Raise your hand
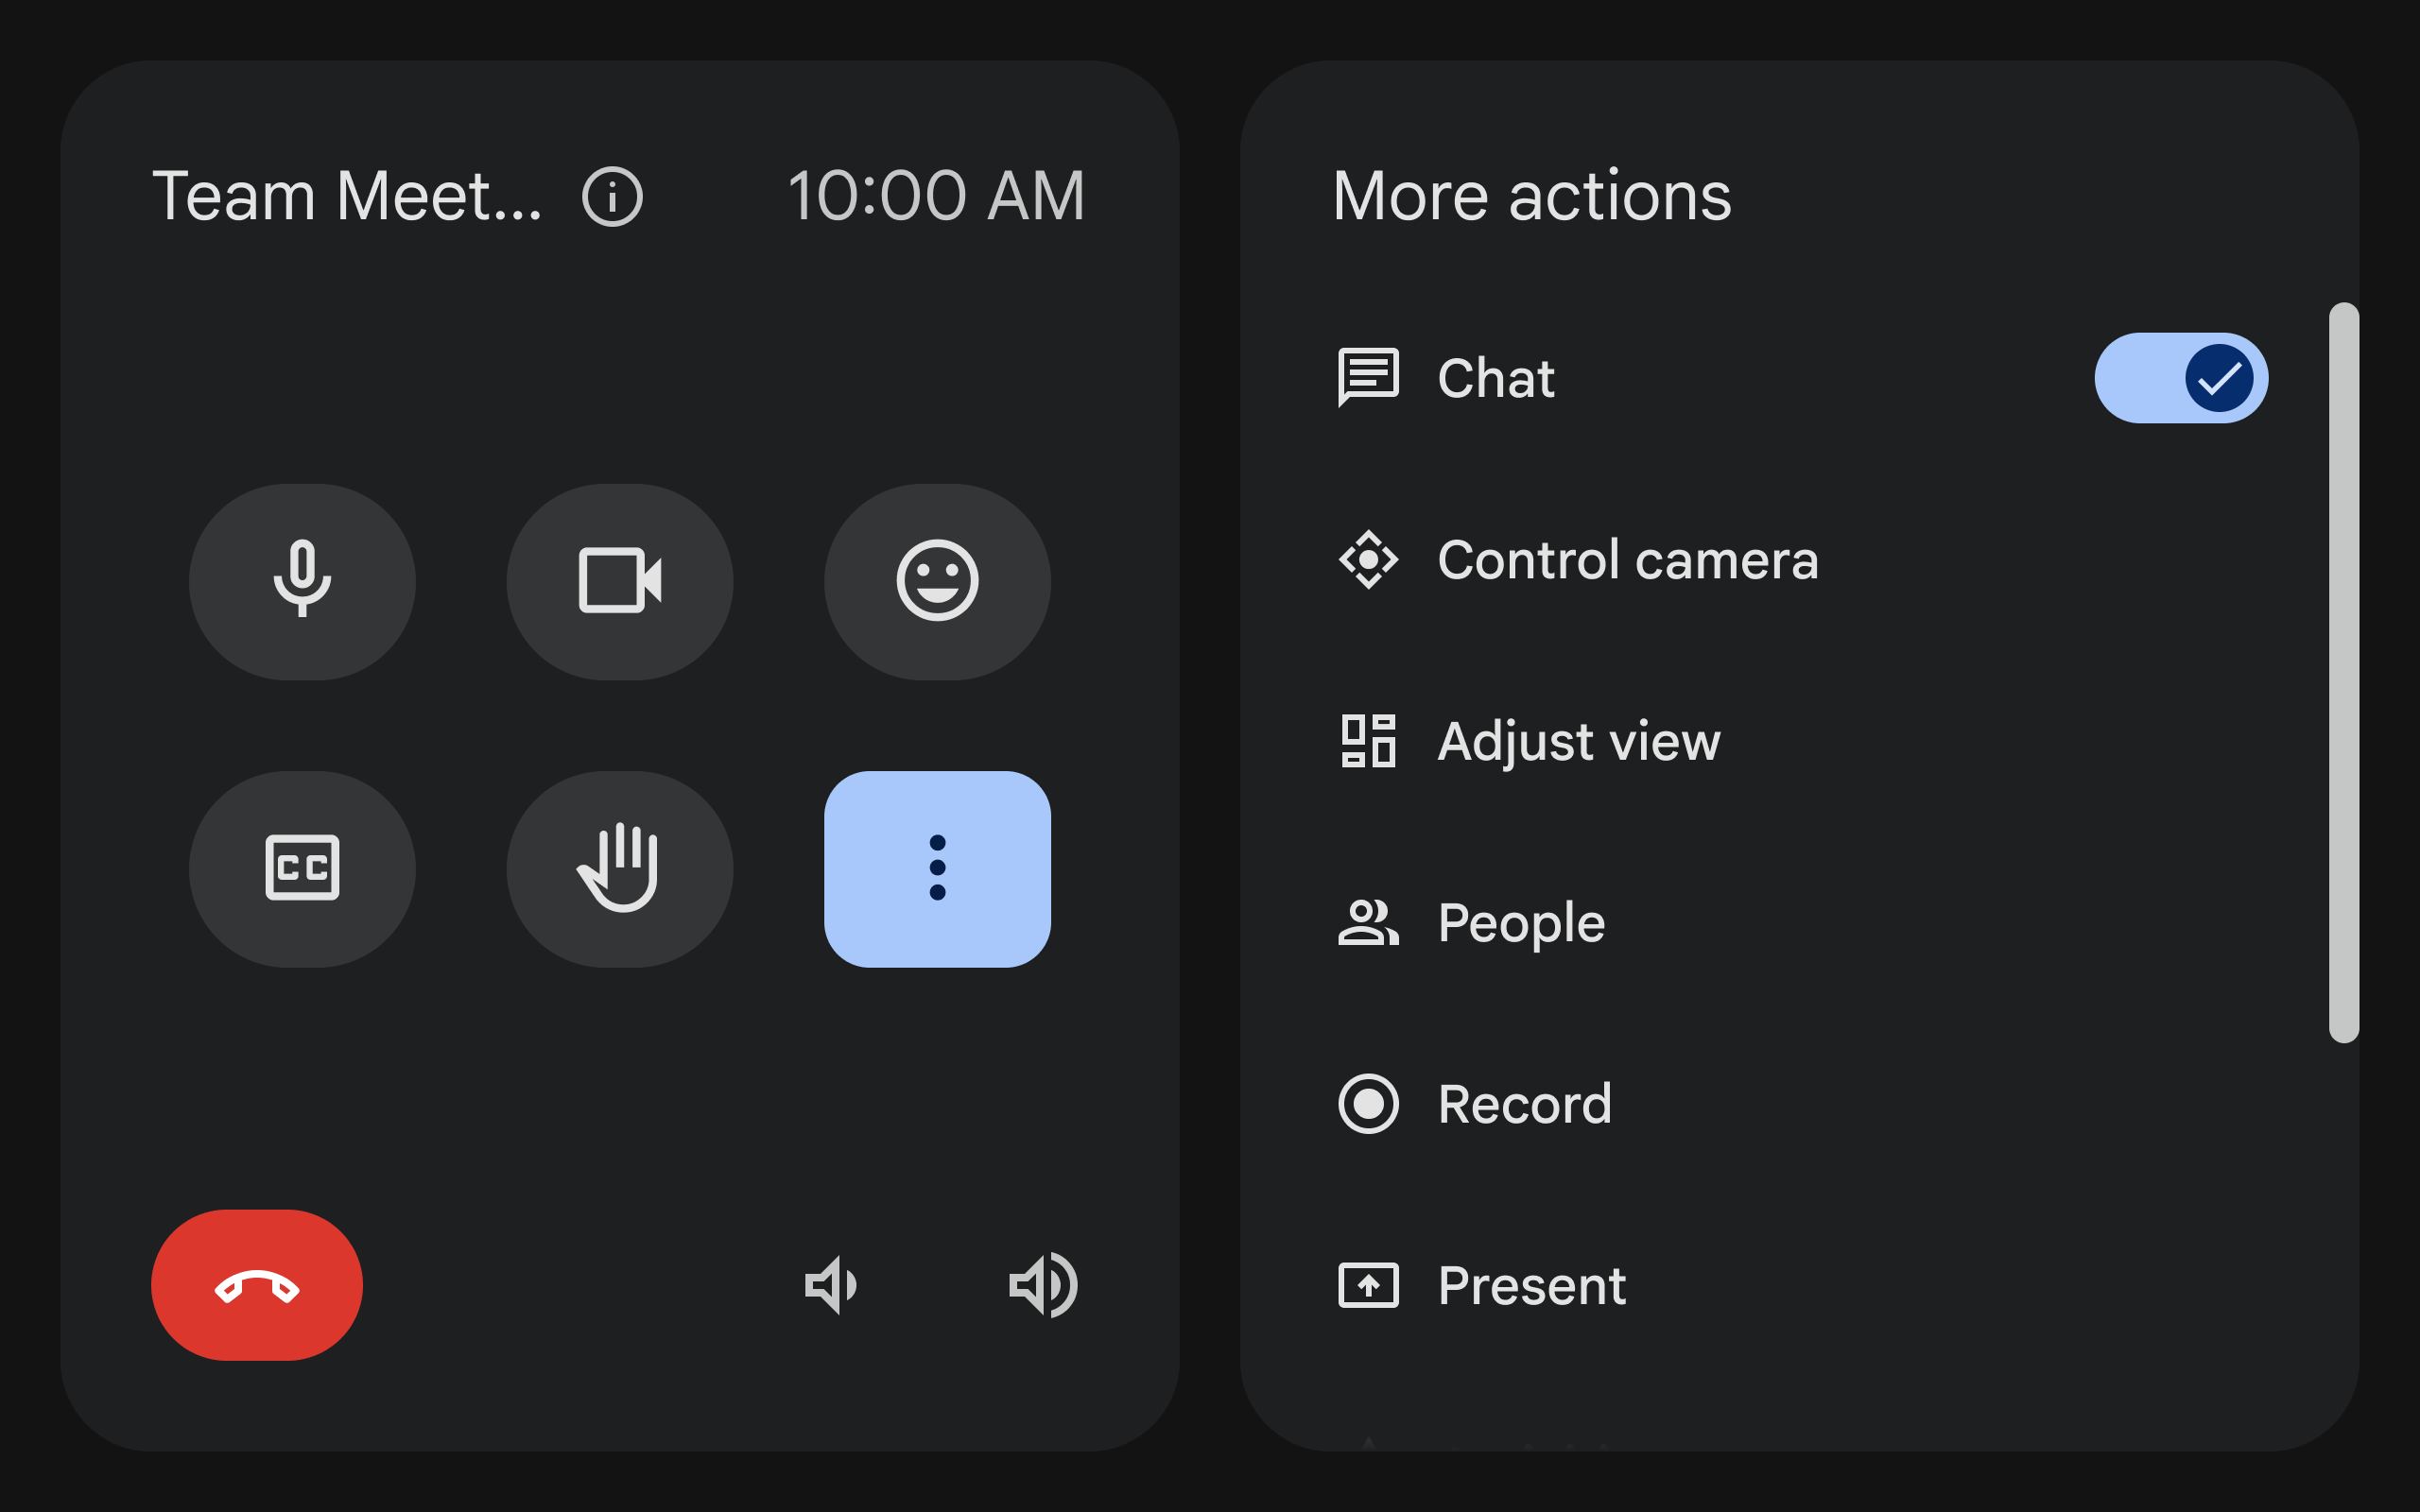The width and height of the screenshot is (2420, 1512). pos(620,868)
